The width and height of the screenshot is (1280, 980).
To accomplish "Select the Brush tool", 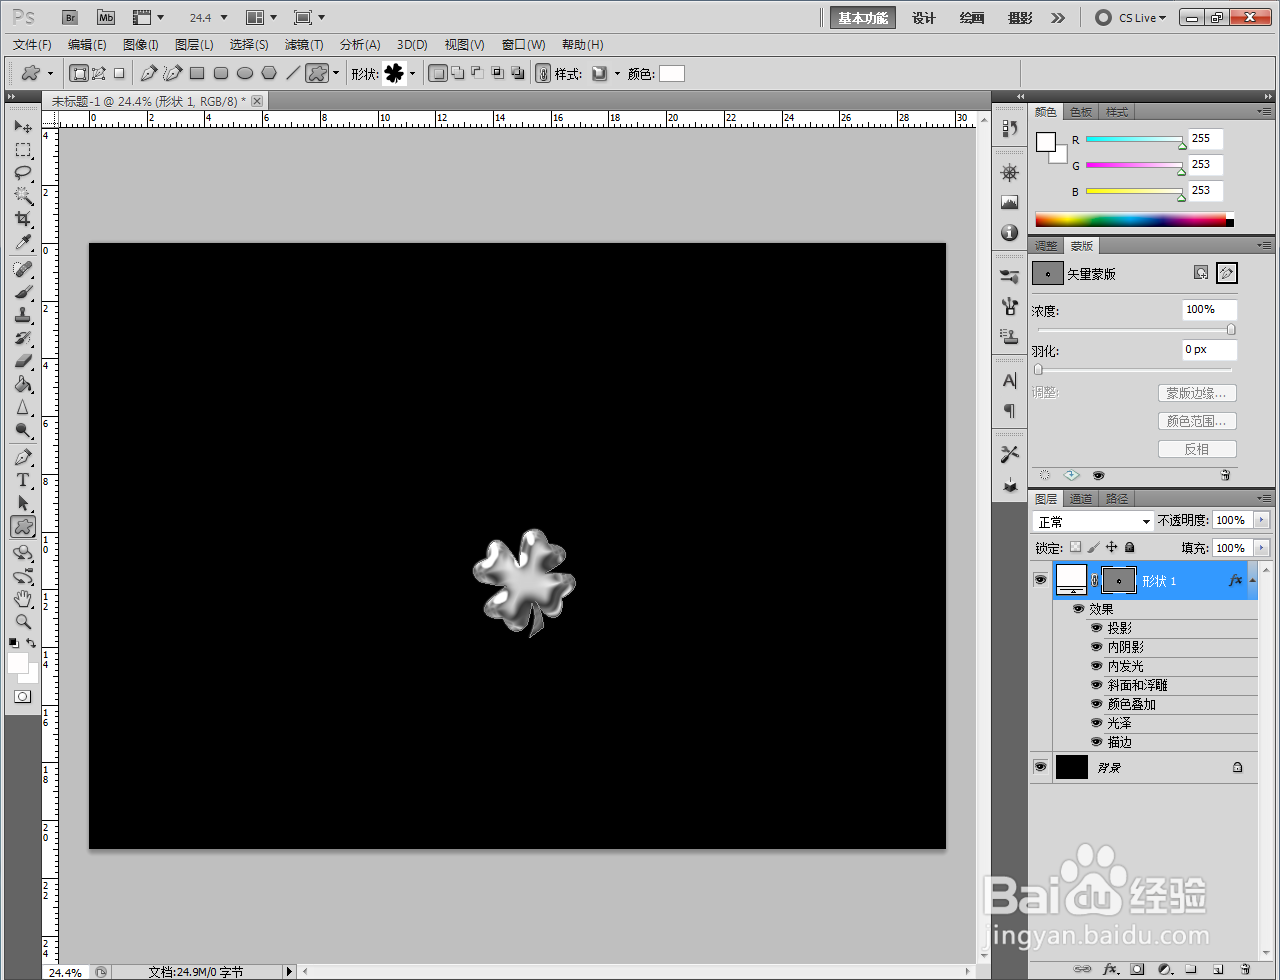I will click(23, 293).
